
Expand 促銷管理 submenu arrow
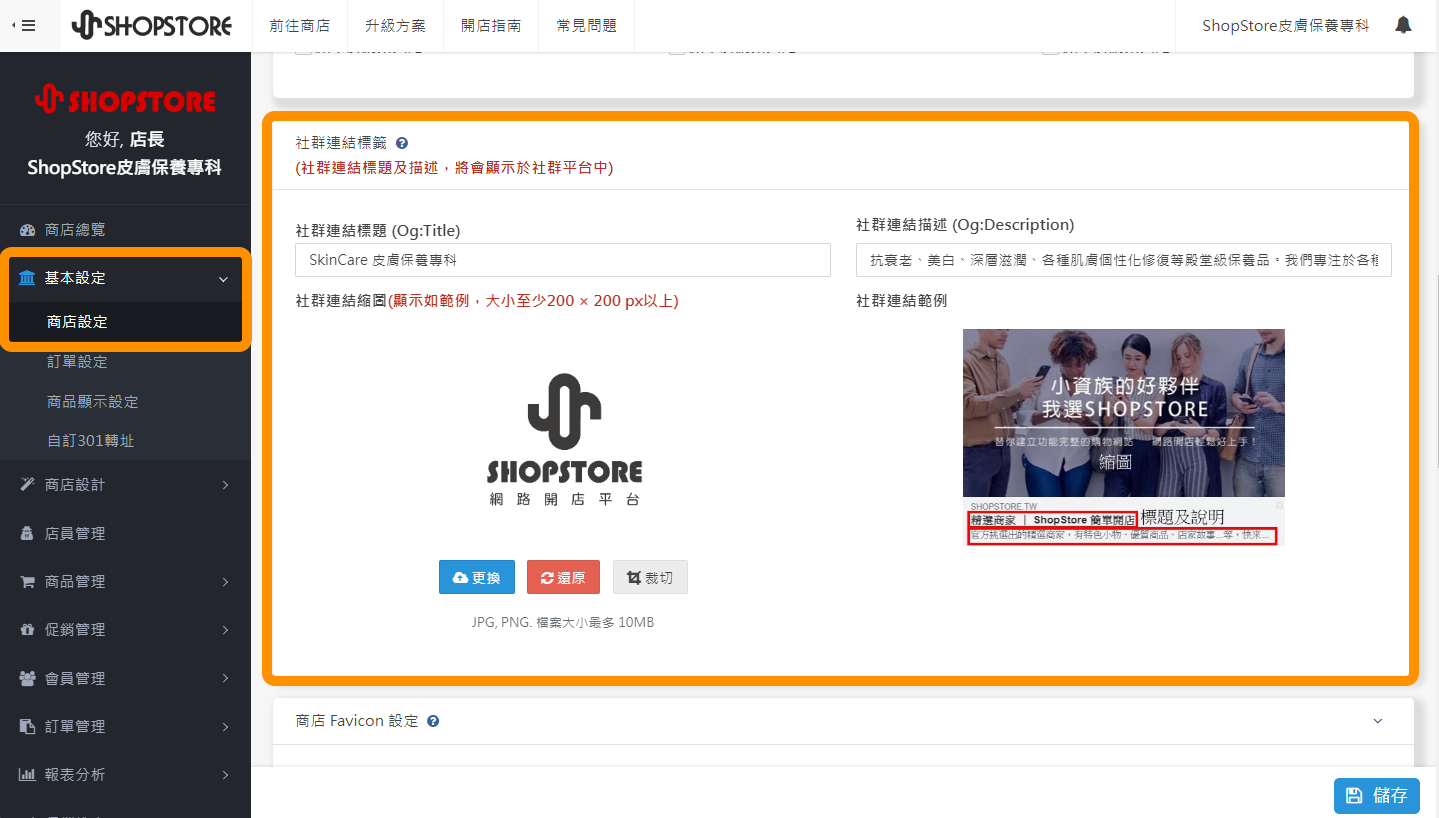(x=225, y=630)
